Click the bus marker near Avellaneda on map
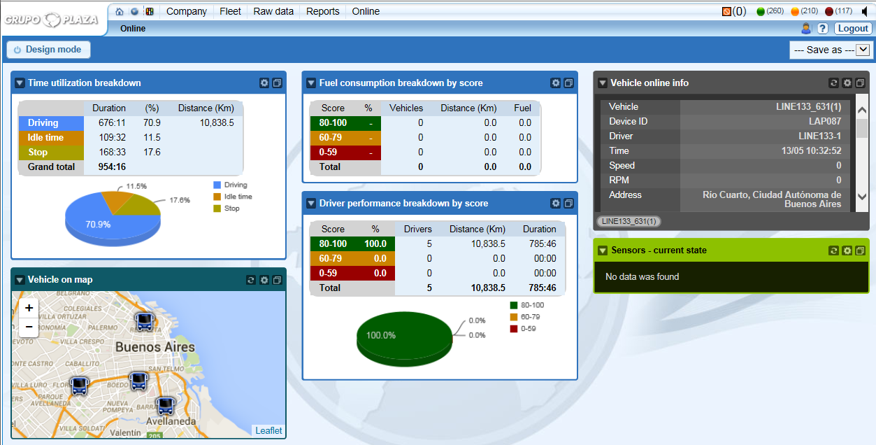Viewport: 876px width, 445px height. 165,405
